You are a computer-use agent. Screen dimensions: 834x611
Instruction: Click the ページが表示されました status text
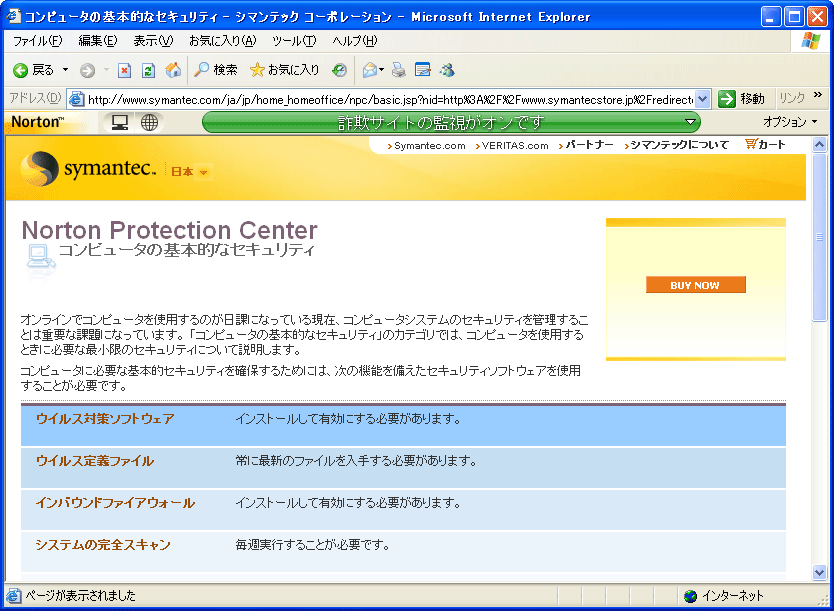click(80, 596)
